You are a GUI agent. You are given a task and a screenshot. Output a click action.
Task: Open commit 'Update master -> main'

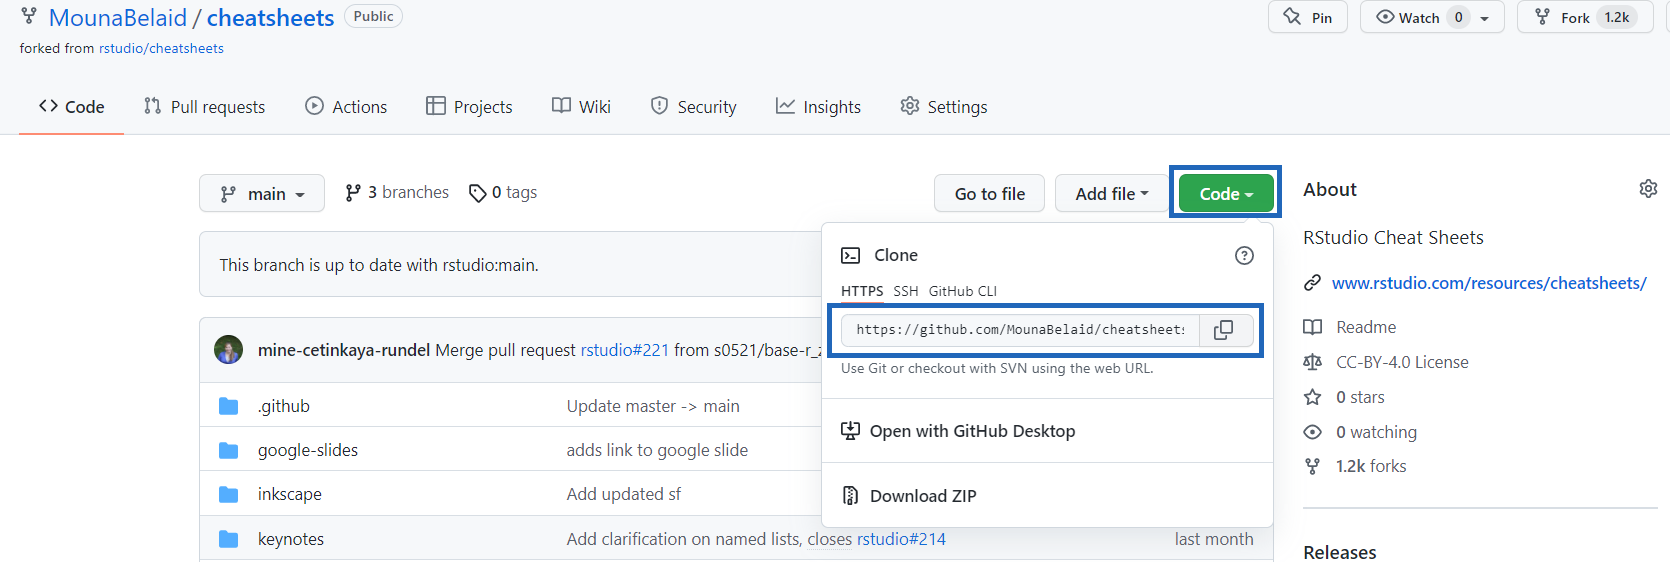(653, 406)
